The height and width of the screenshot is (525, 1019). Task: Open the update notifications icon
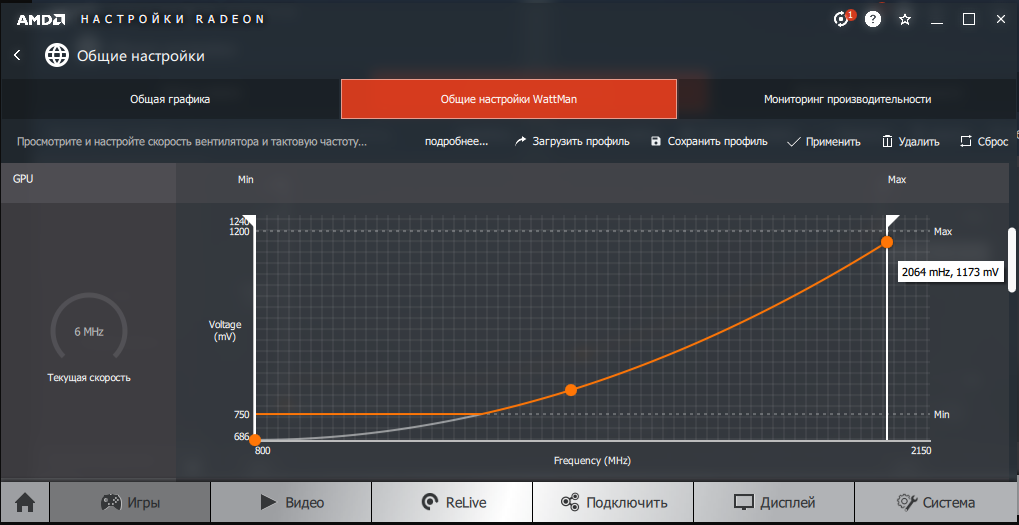click(843, 19)
